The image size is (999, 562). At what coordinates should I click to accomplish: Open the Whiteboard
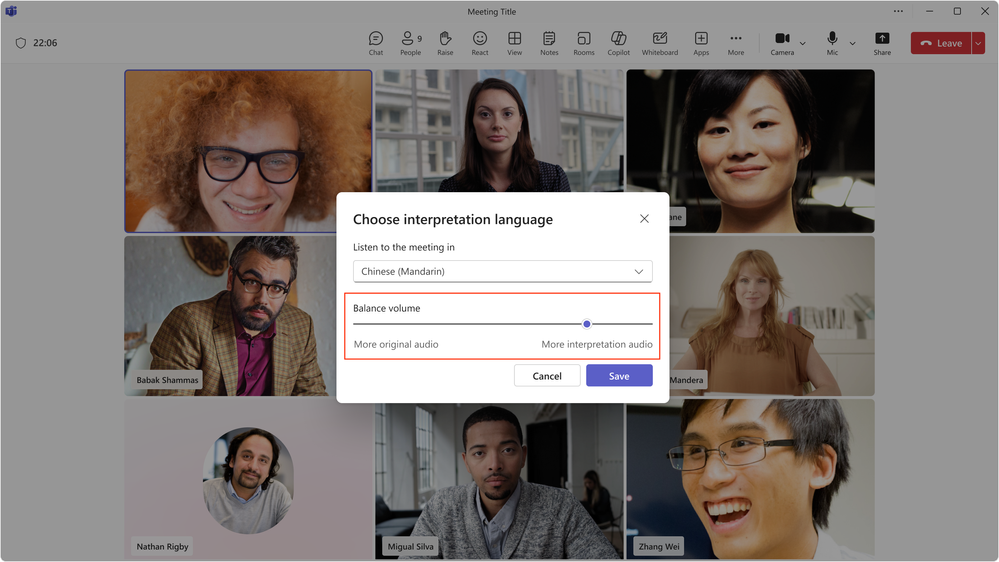point(659,43)
